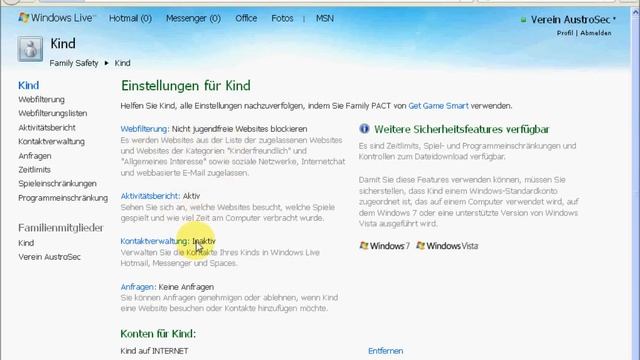Open Zeitlimits in the sidebar

(x=34, y=170)
